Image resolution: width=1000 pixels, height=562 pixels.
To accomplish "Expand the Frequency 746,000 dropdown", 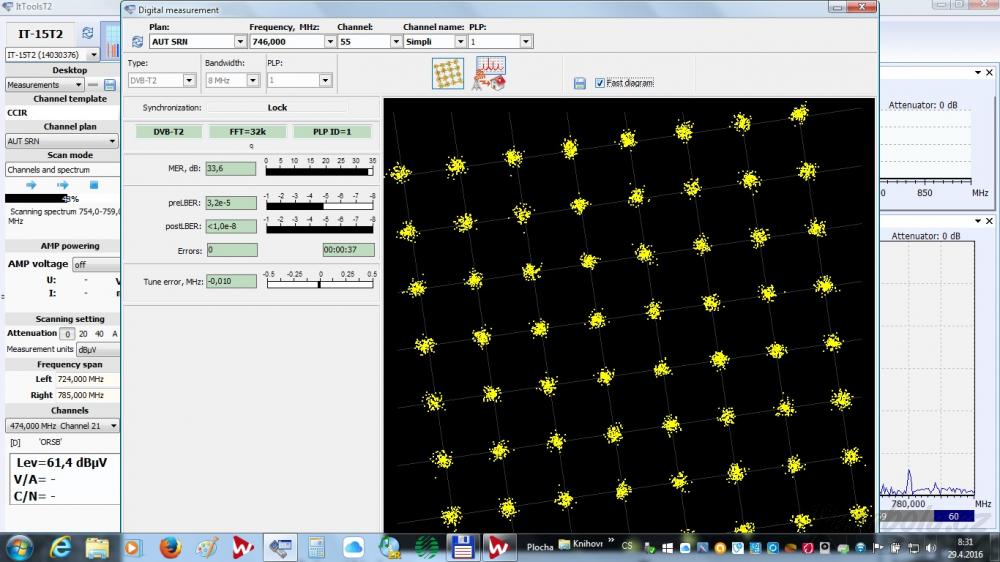I will click(x=330, y=41).
